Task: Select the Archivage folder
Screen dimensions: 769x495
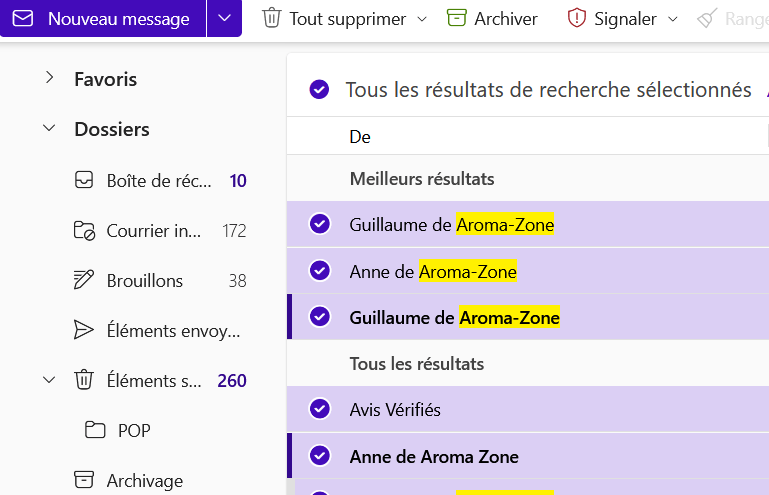Action: click(x=145, y=481)
